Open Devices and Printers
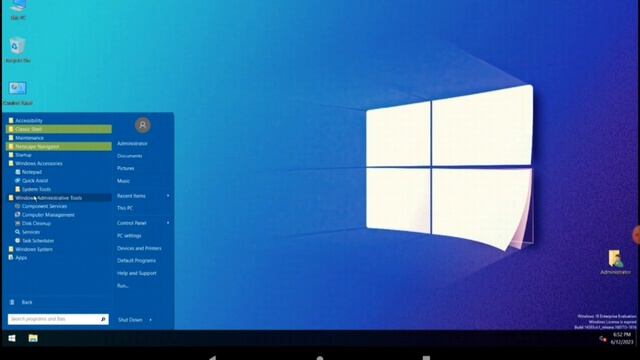This screenshot has width=640, height=360. click(x=139, y=248)
